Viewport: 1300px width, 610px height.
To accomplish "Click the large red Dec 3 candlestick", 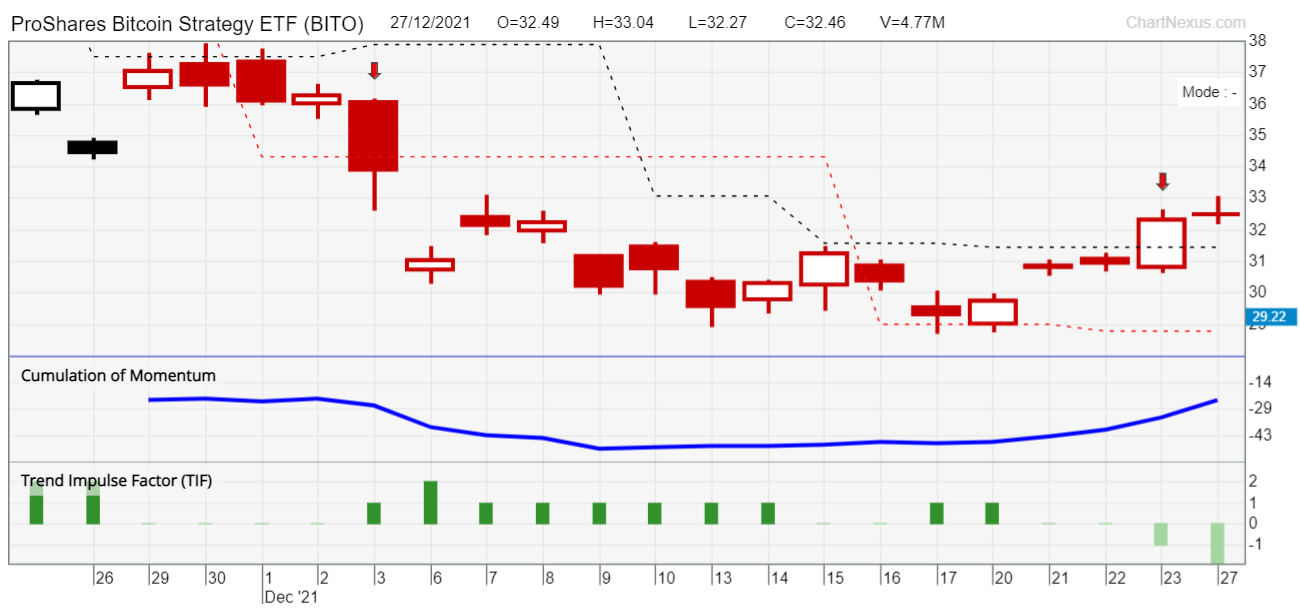I will [374, 136].
